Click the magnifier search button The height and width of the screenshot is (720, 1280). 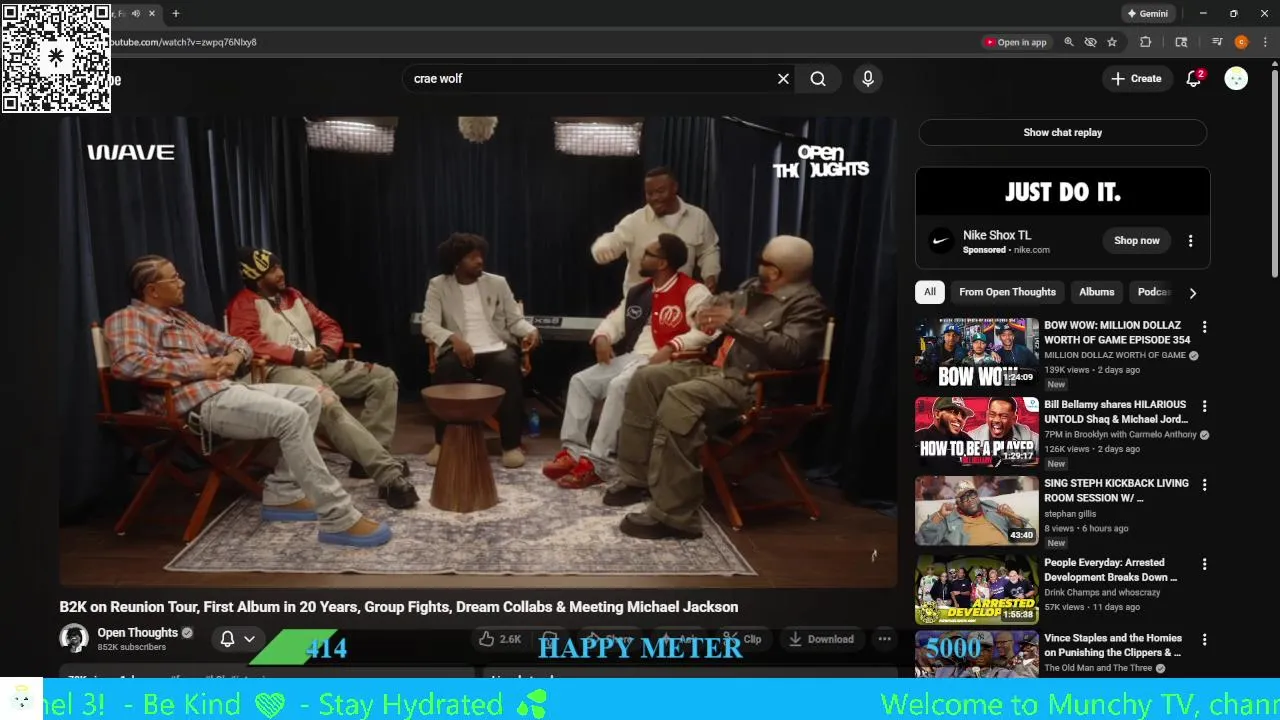(x=818, y=79)
